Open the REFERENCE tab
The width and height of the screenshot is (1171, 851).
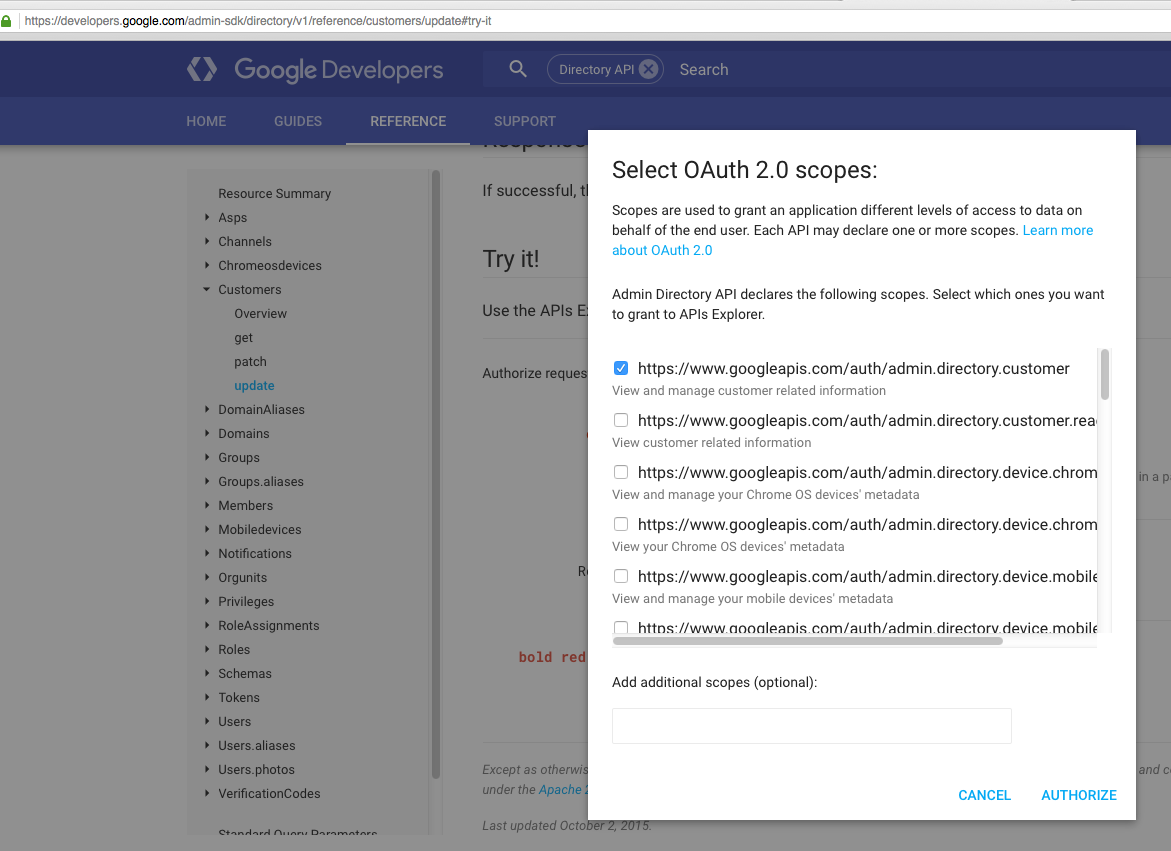tap(408, 121)
